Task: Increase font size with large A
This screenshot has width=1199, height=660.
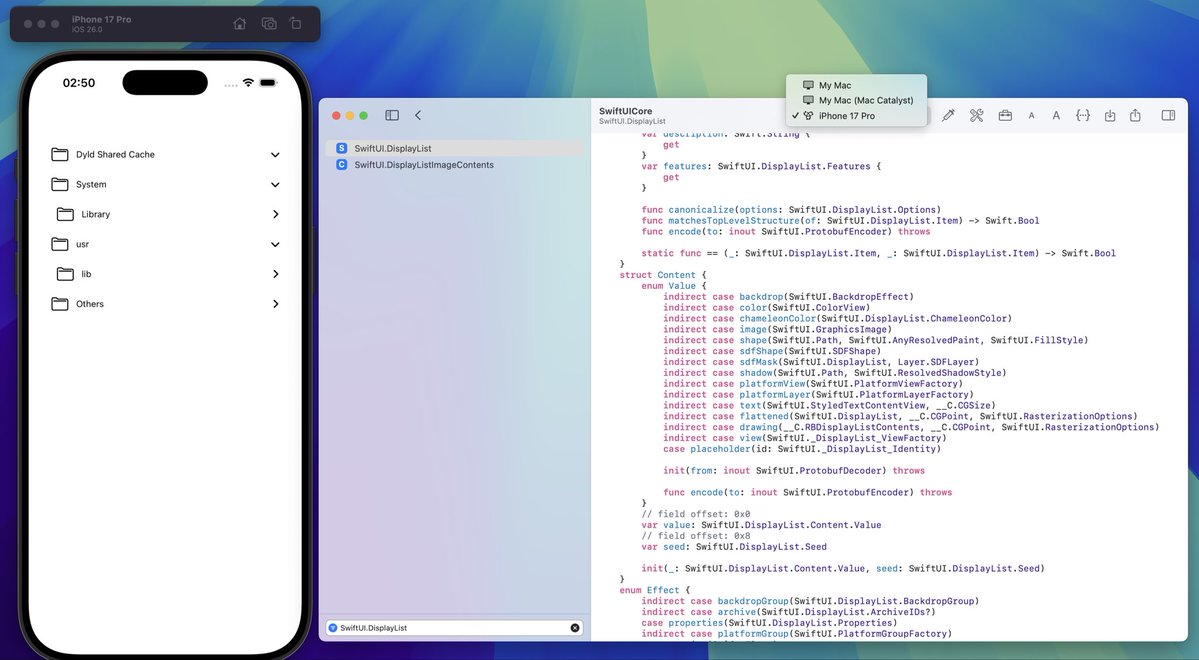Action: (1056, 115)
